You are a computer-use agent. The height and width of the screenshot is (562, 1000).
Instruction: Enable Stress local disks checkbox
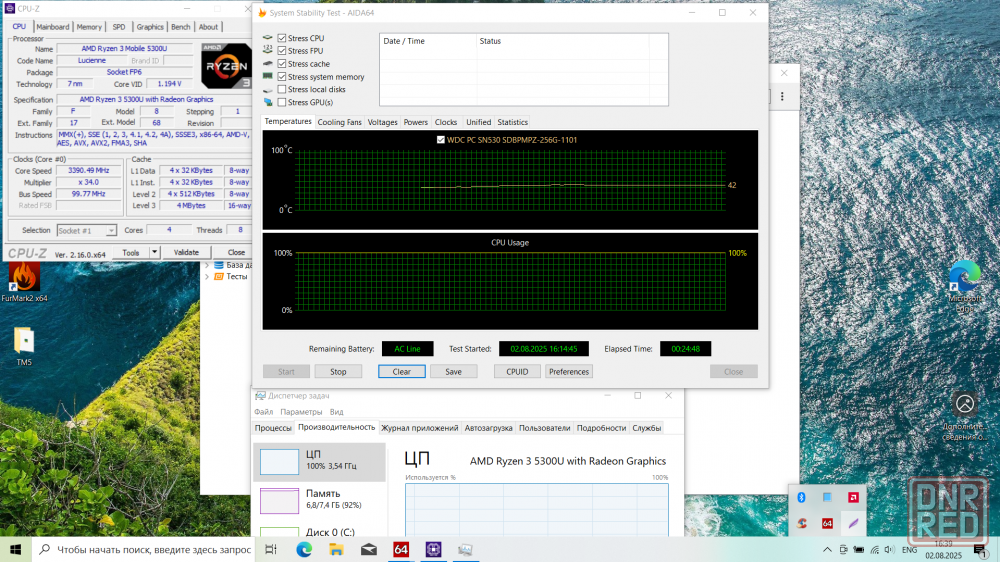point(282,89)
